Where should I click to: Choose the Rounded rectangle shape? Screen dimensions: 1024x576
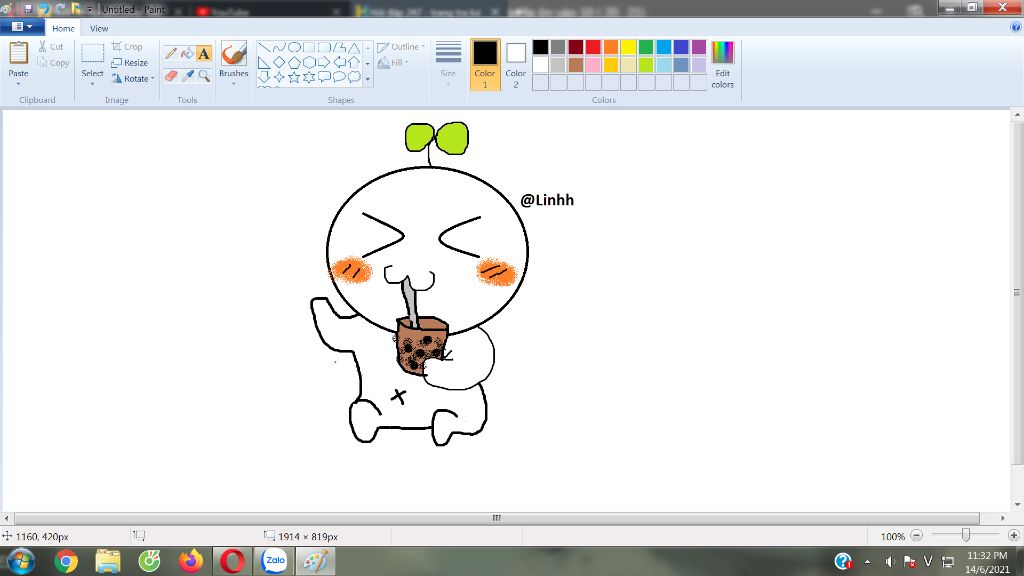pyautogui.click(x=324, y=47)
